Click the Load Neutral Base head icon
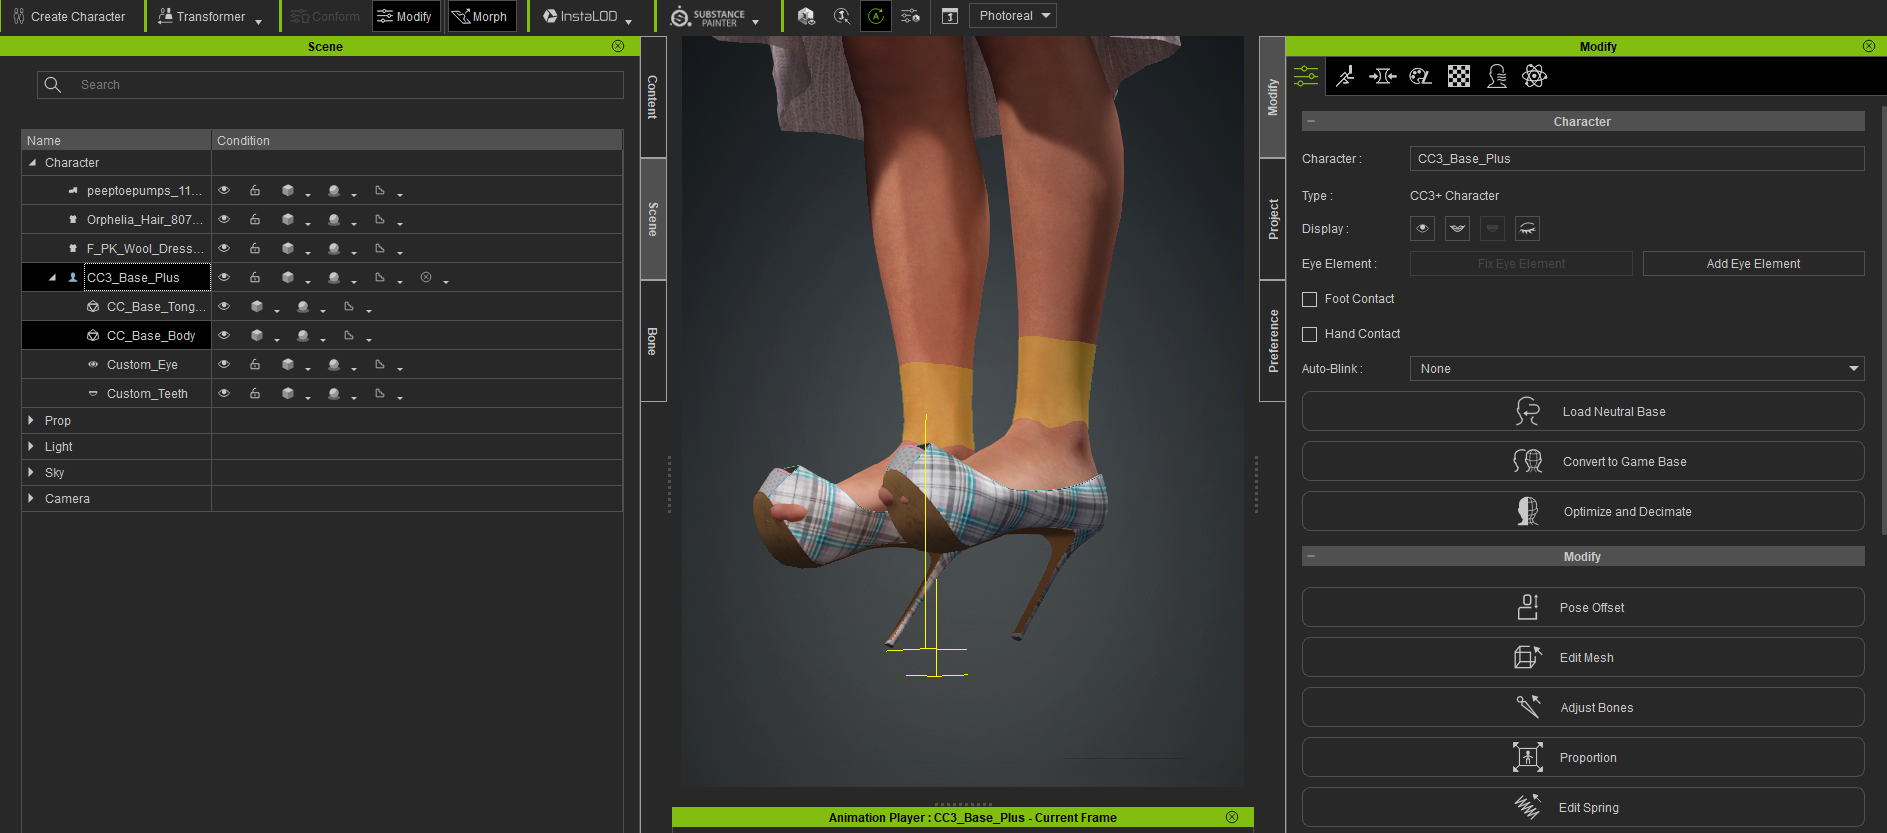 click(x=1528, y=411)
